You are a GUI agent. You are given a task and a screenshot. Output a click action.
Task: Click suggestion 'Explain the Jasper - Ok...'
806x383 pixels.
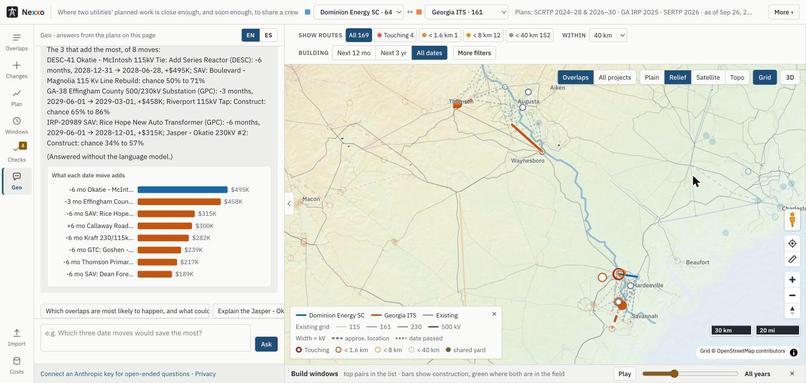tap(249, 311)
